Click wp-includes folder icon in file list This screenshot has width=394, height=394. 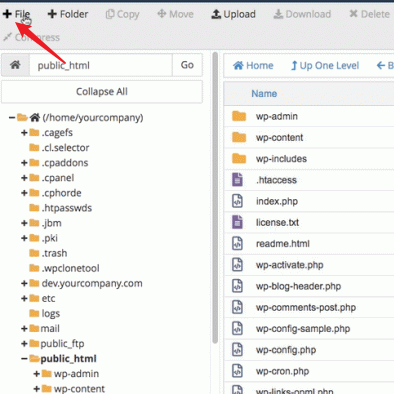(x=239, y=158)
